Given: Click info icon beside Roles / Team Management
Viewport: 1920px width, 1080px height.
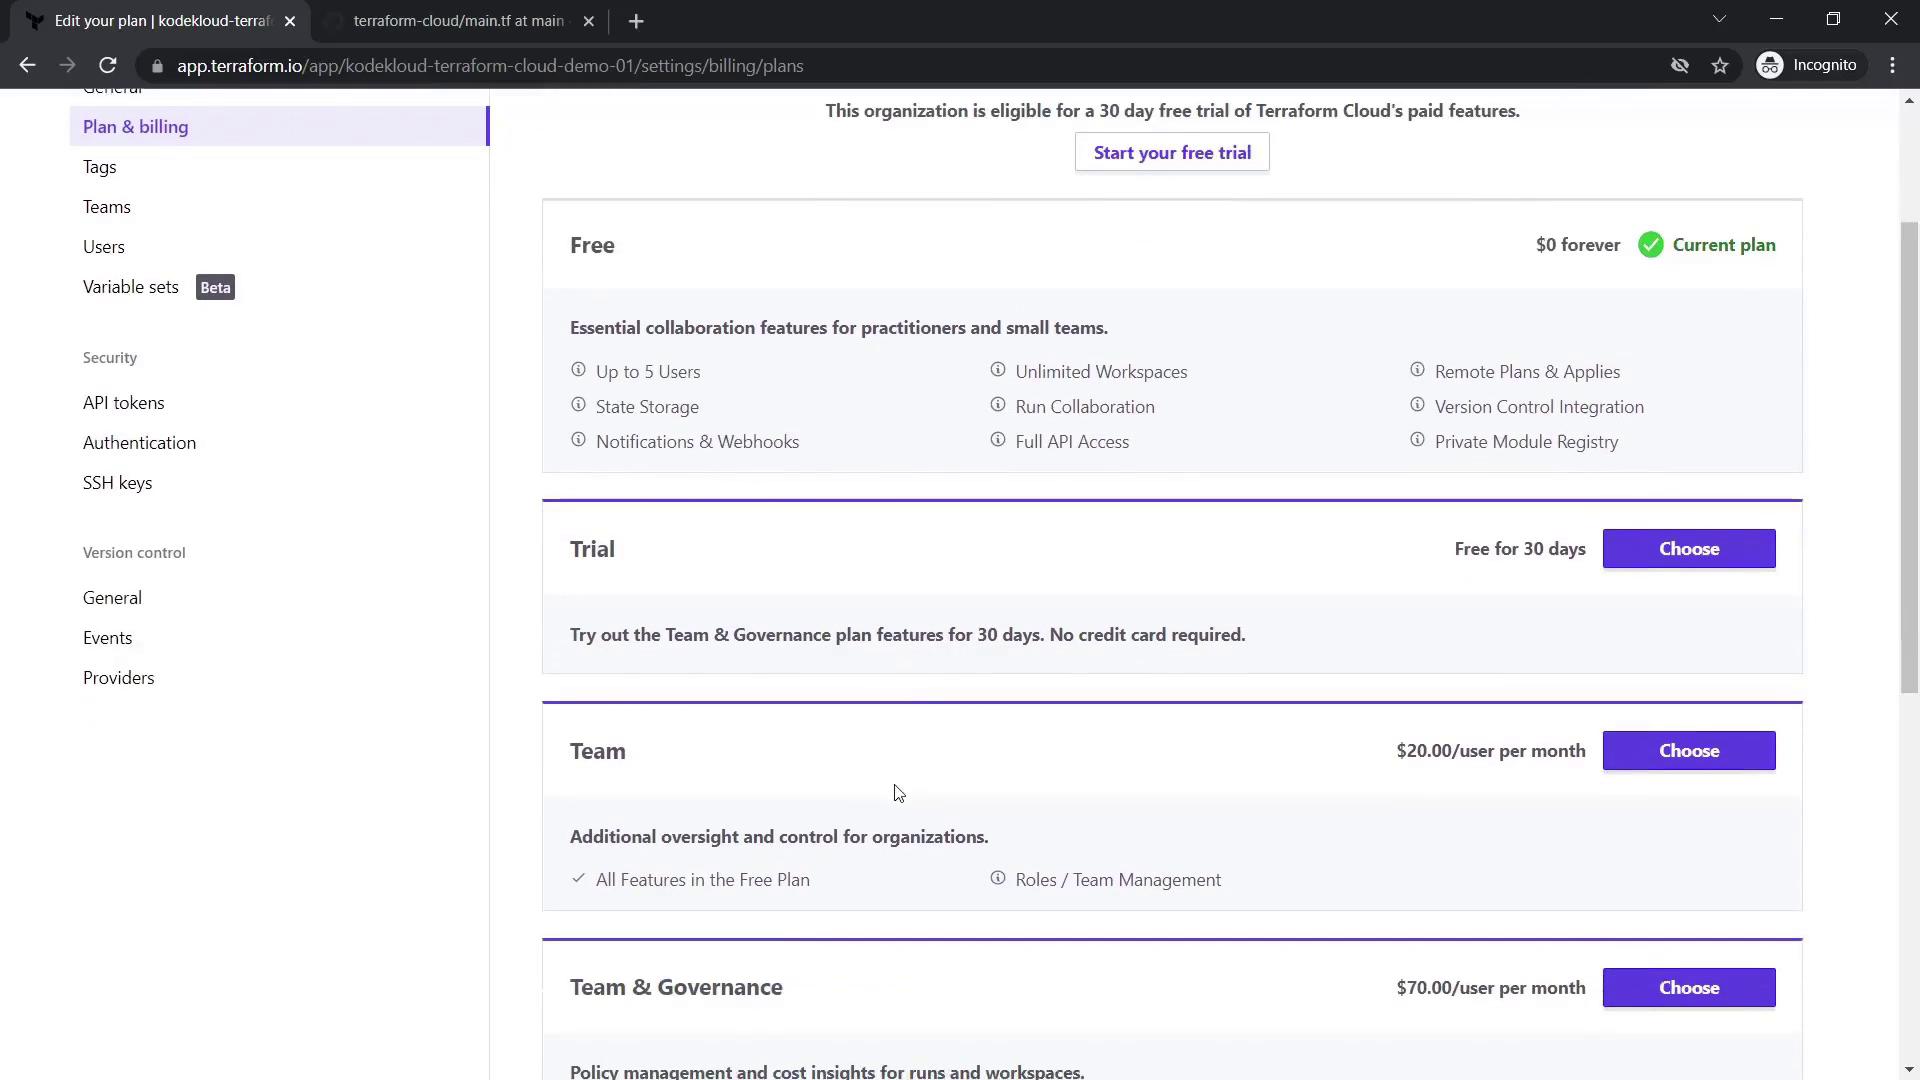Looking at the screenshot, I should pyautogui.click(x=997, y=878).
